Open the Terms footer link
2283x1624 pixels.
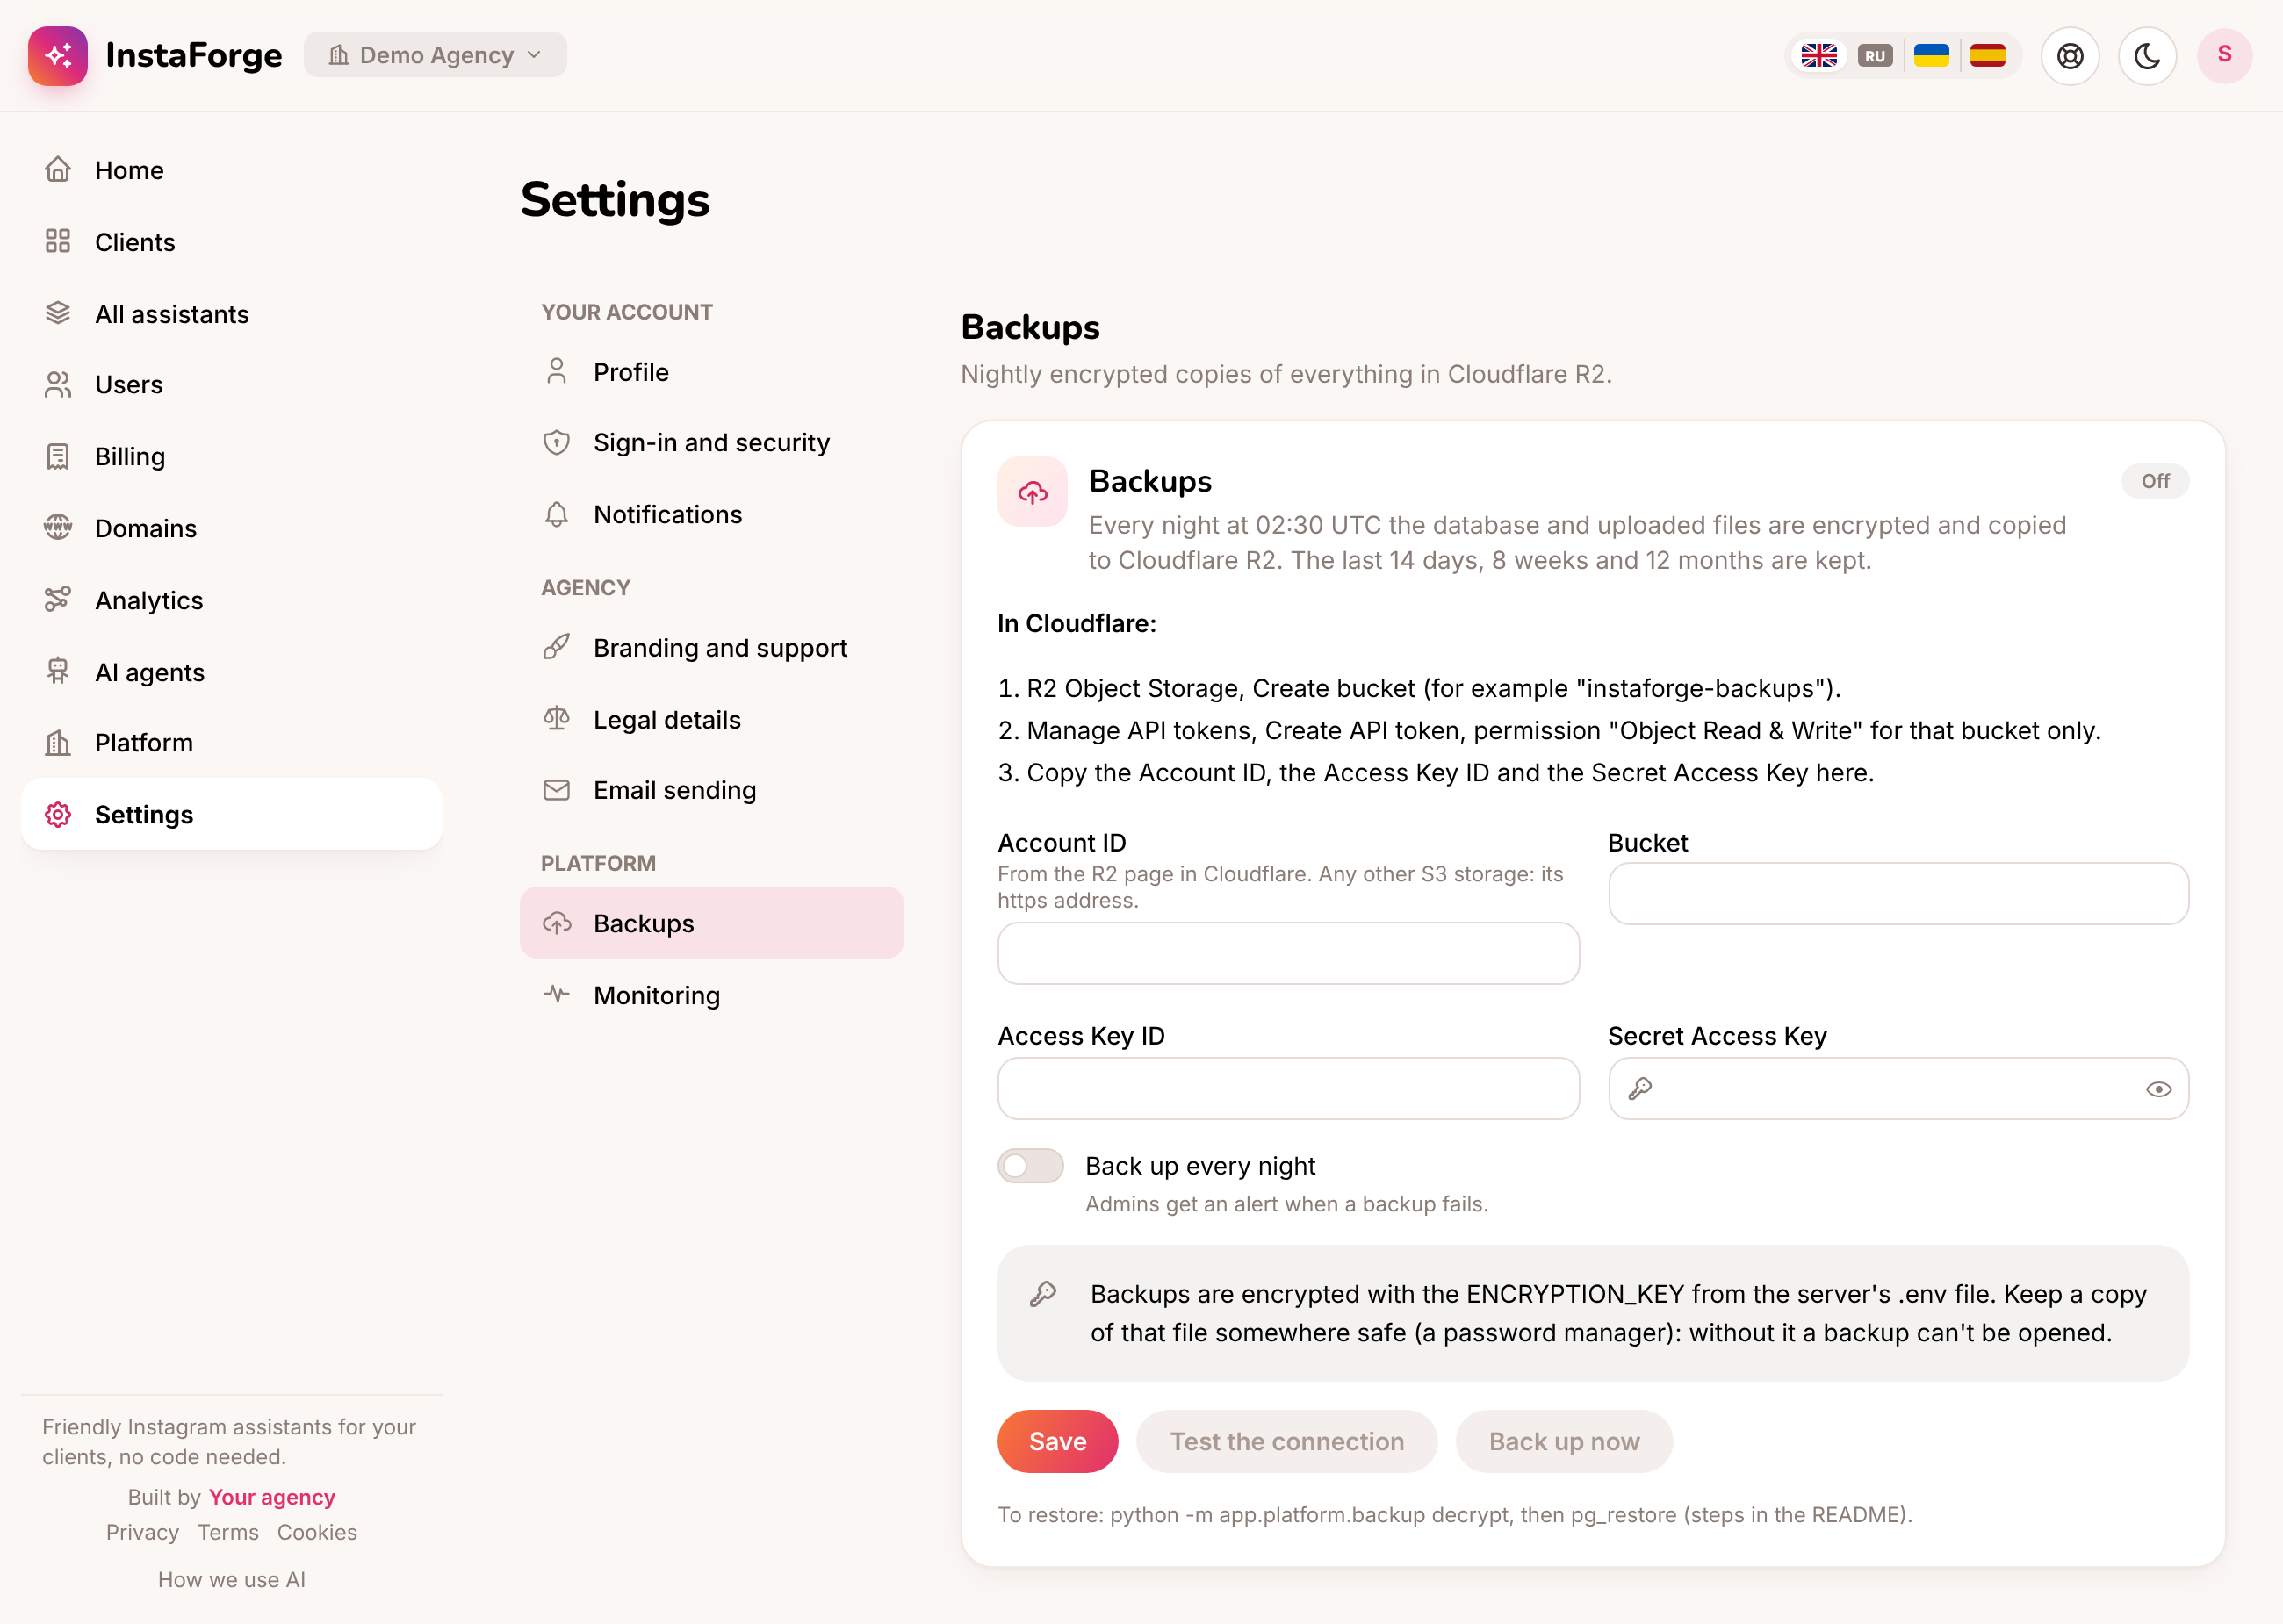[228, 1532]
